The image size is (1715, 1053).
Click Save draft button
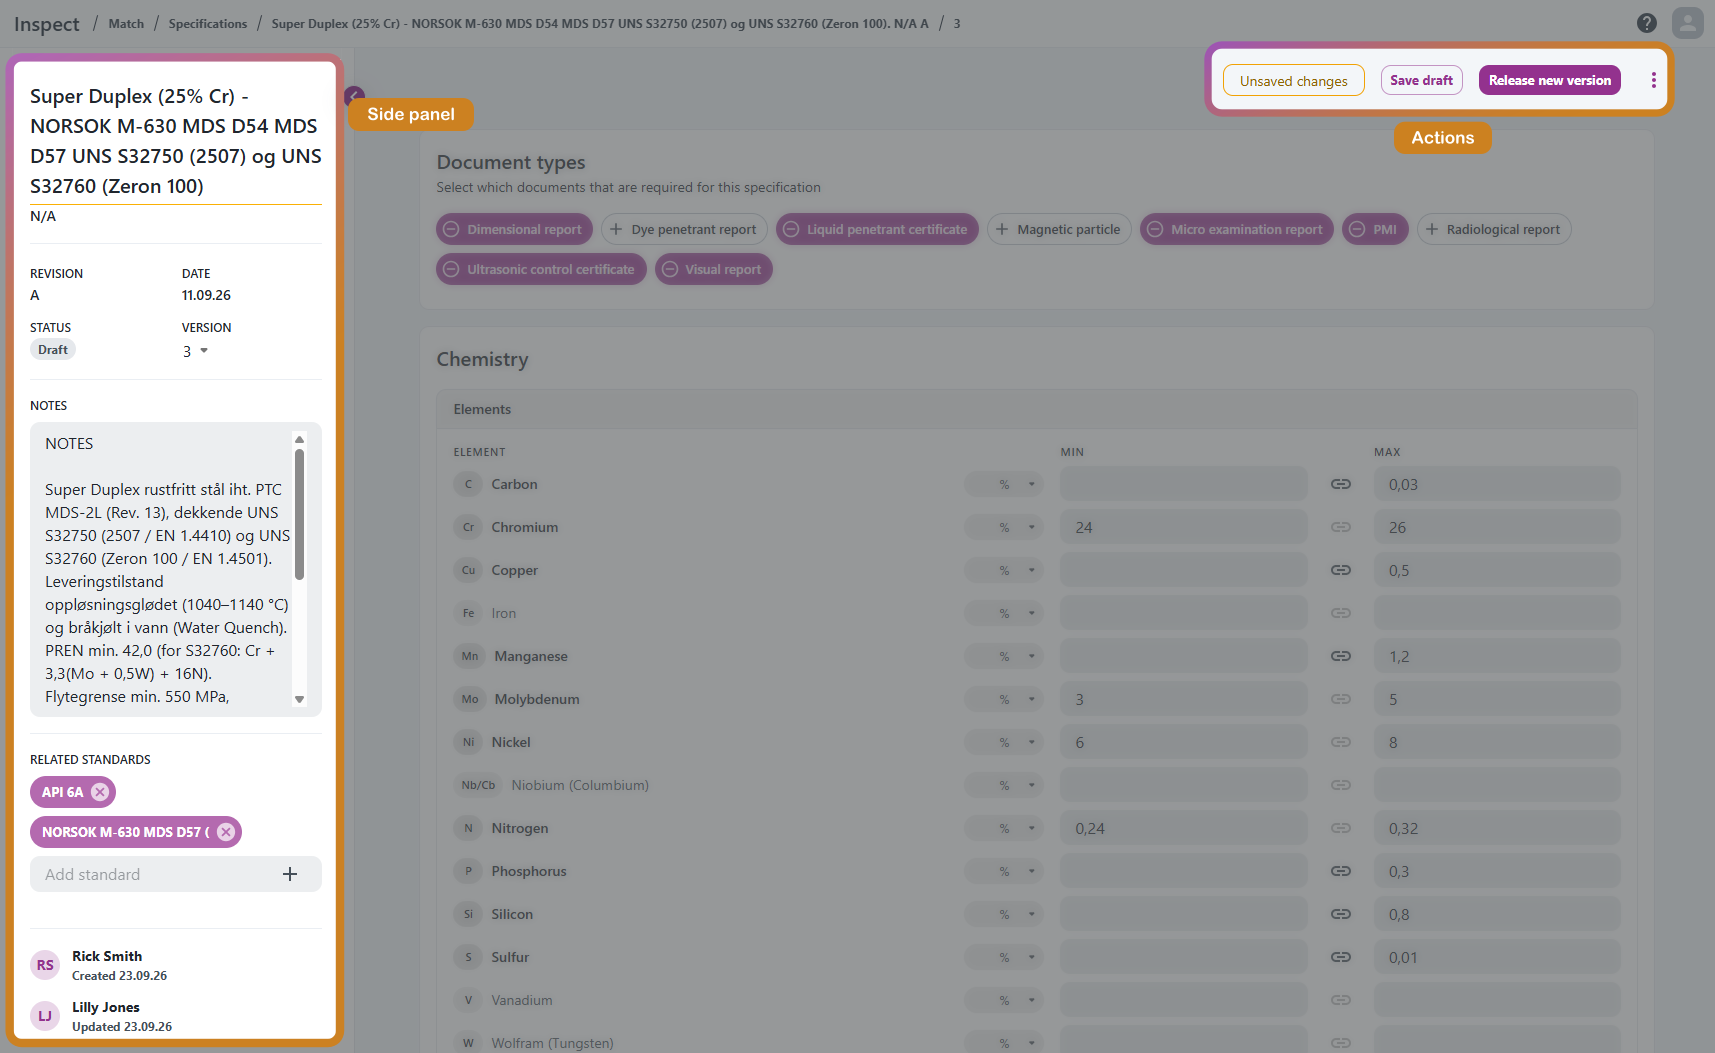(1421, 80)
